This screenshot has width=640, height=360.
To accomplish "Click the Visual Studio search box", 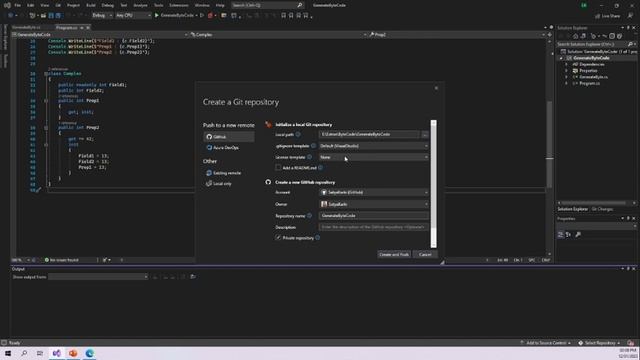I will tap(267, 5).
